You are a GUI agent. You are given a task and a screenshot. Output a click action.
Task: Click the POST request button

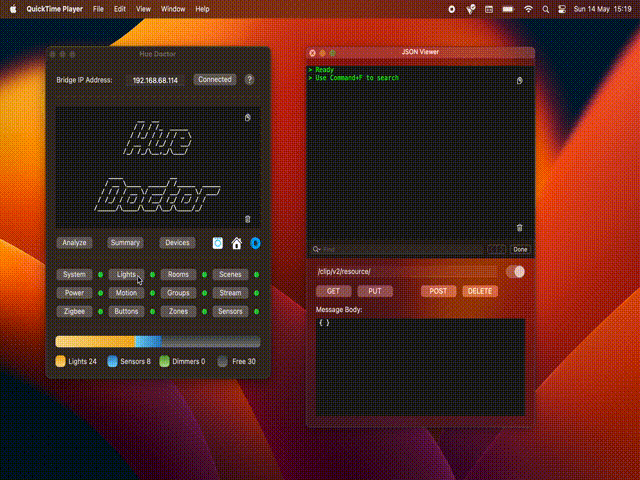click(x=438, y=291)
